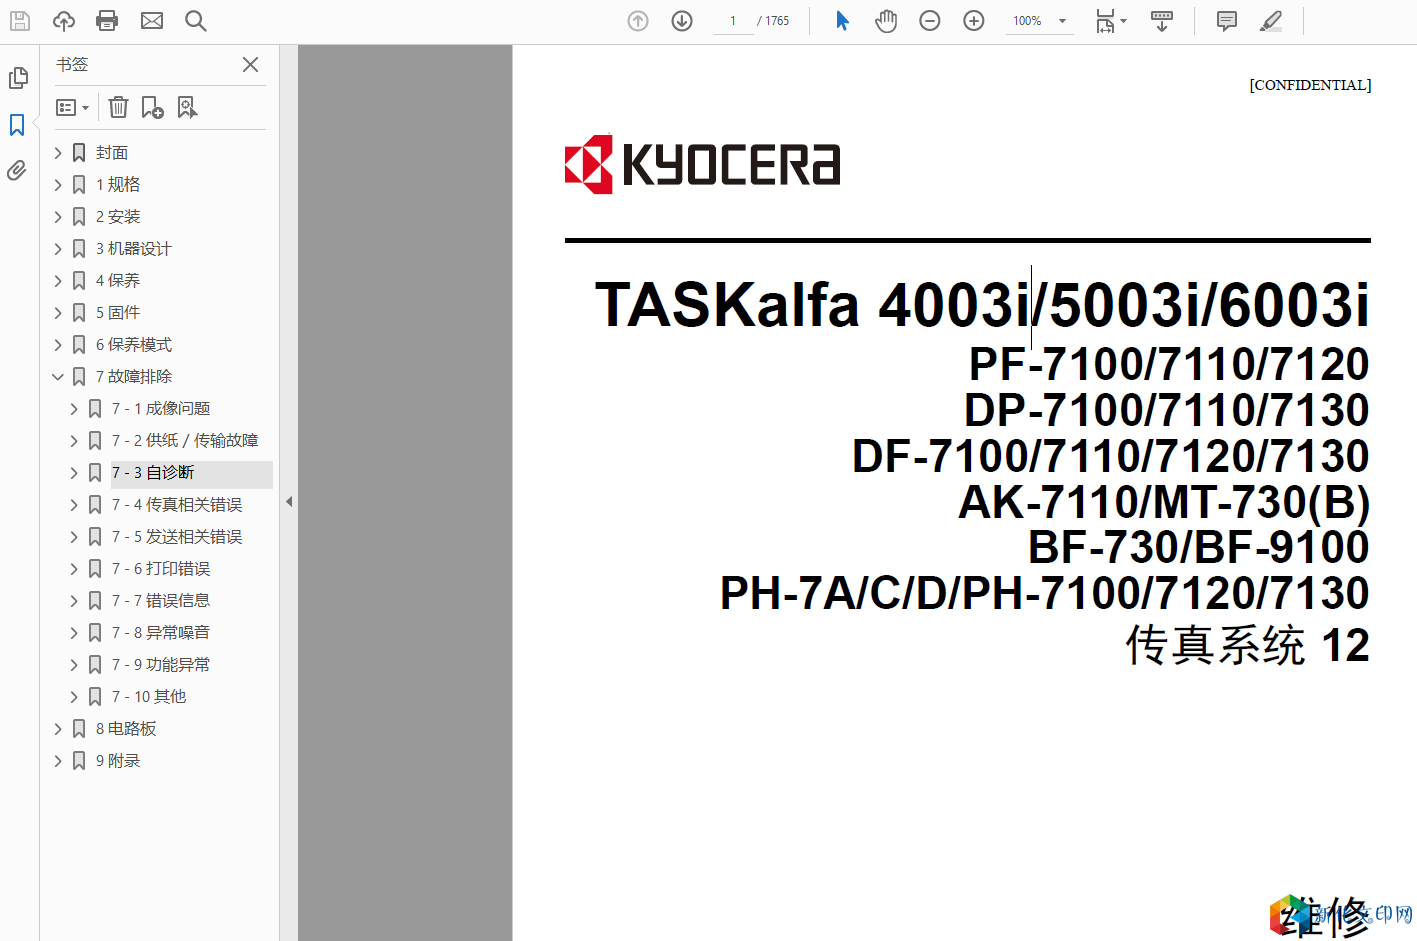Collapse the navigation pane with the divider arrow

289,502
